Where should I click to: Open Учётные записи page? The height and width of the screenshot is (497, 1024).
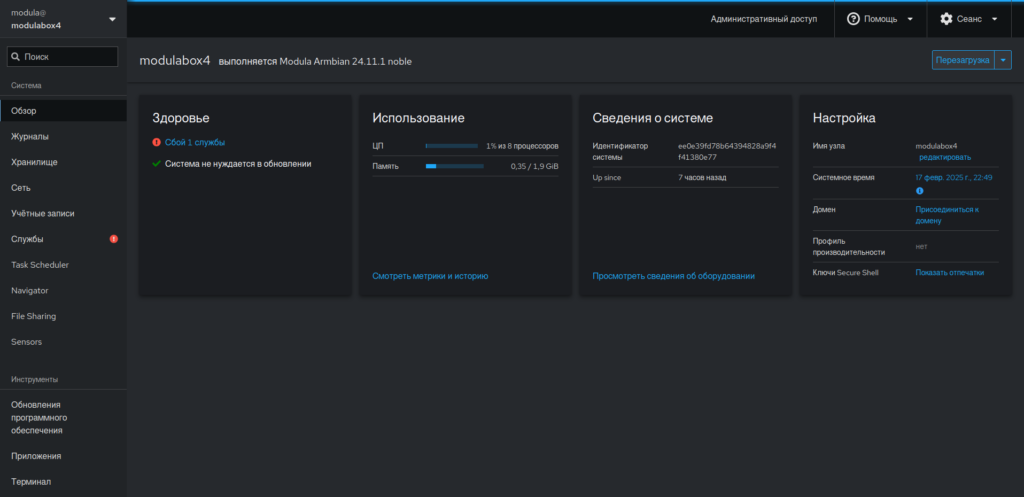click(x=63, y=214)
